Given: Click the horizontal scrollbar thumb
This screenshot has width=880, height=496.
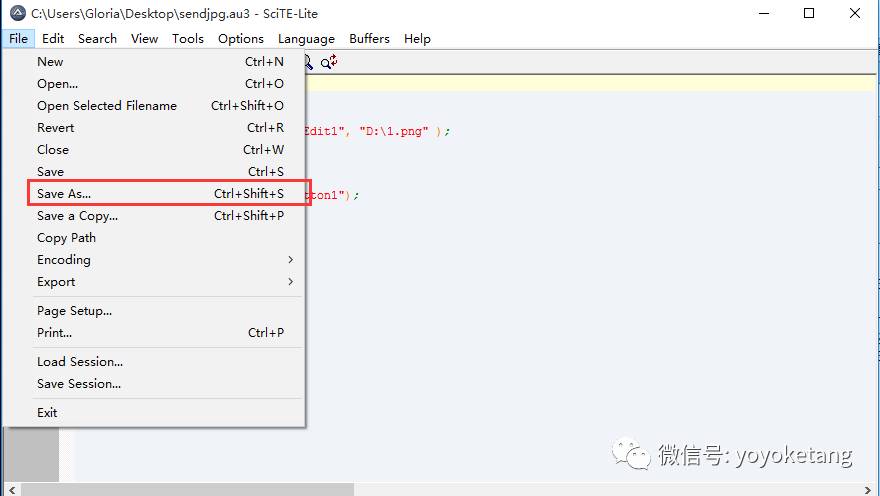Looking at the screenshot, I should click(x=187, y=490).
